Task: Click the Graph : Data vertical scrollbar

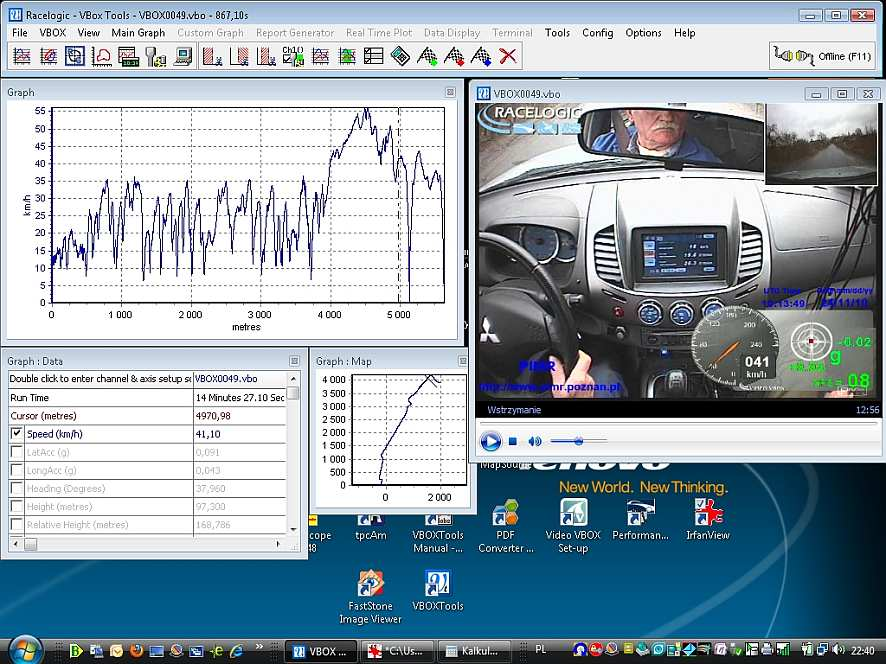Action: tap(293, 452)
